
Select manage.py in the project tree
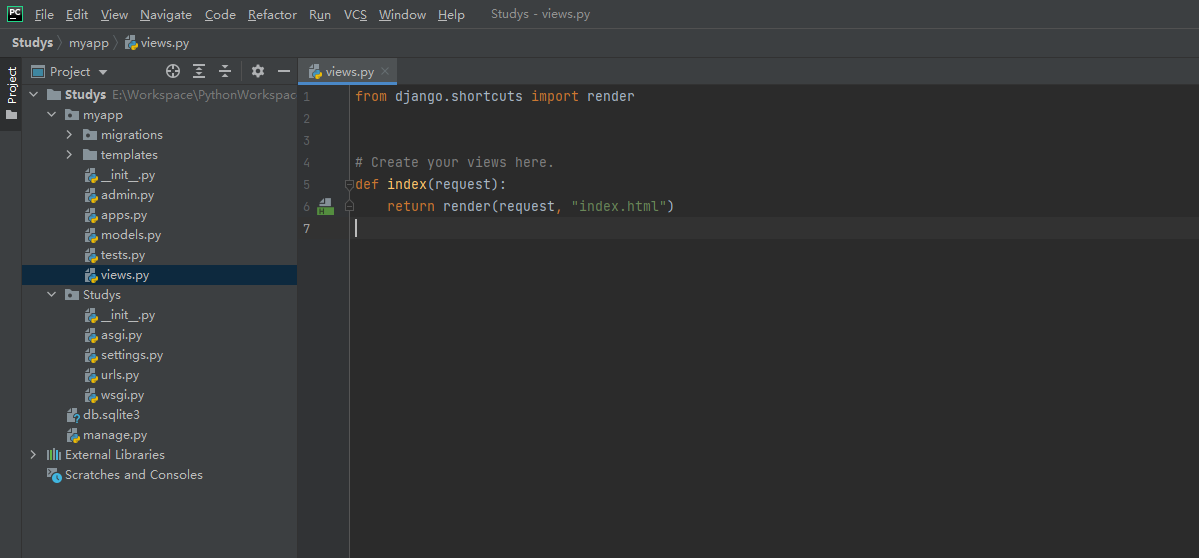(x=107, y=435)
